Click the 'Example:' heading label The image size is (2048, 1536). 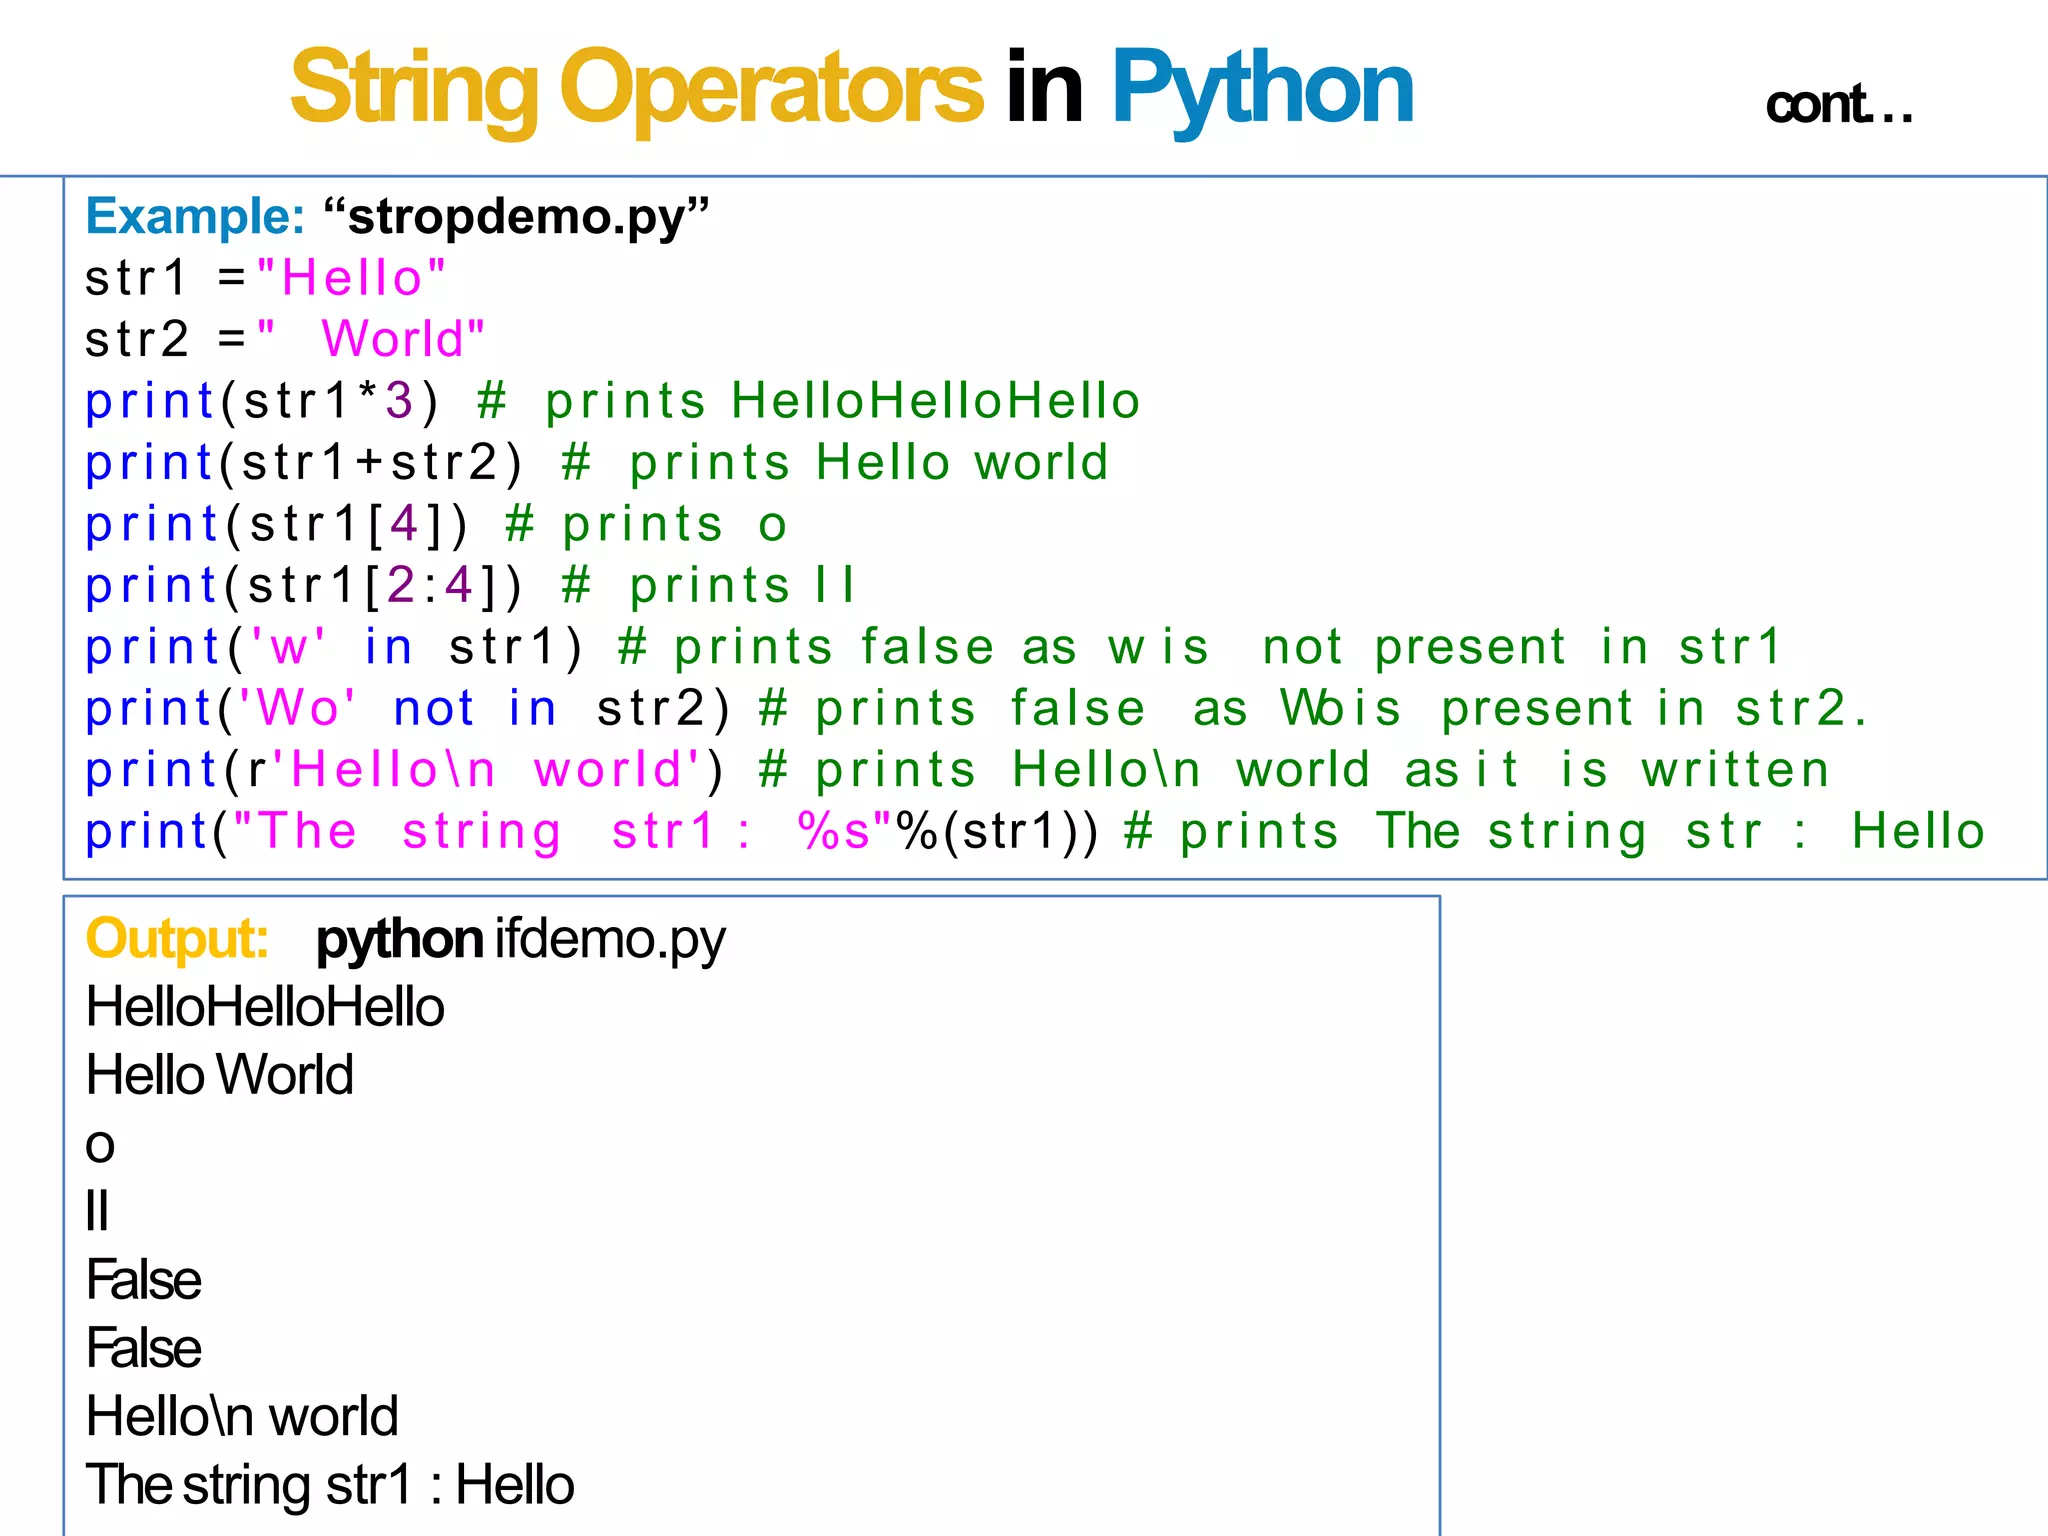195,216
